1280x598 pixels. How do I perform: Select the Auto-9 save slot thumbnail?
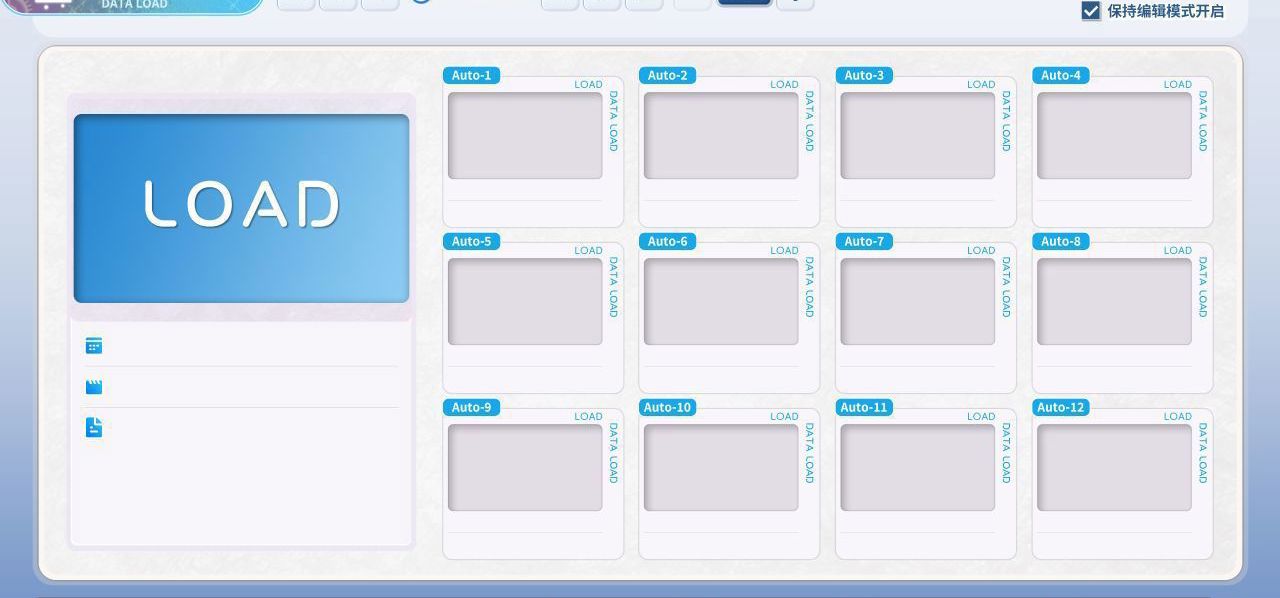tap(525, 468)
